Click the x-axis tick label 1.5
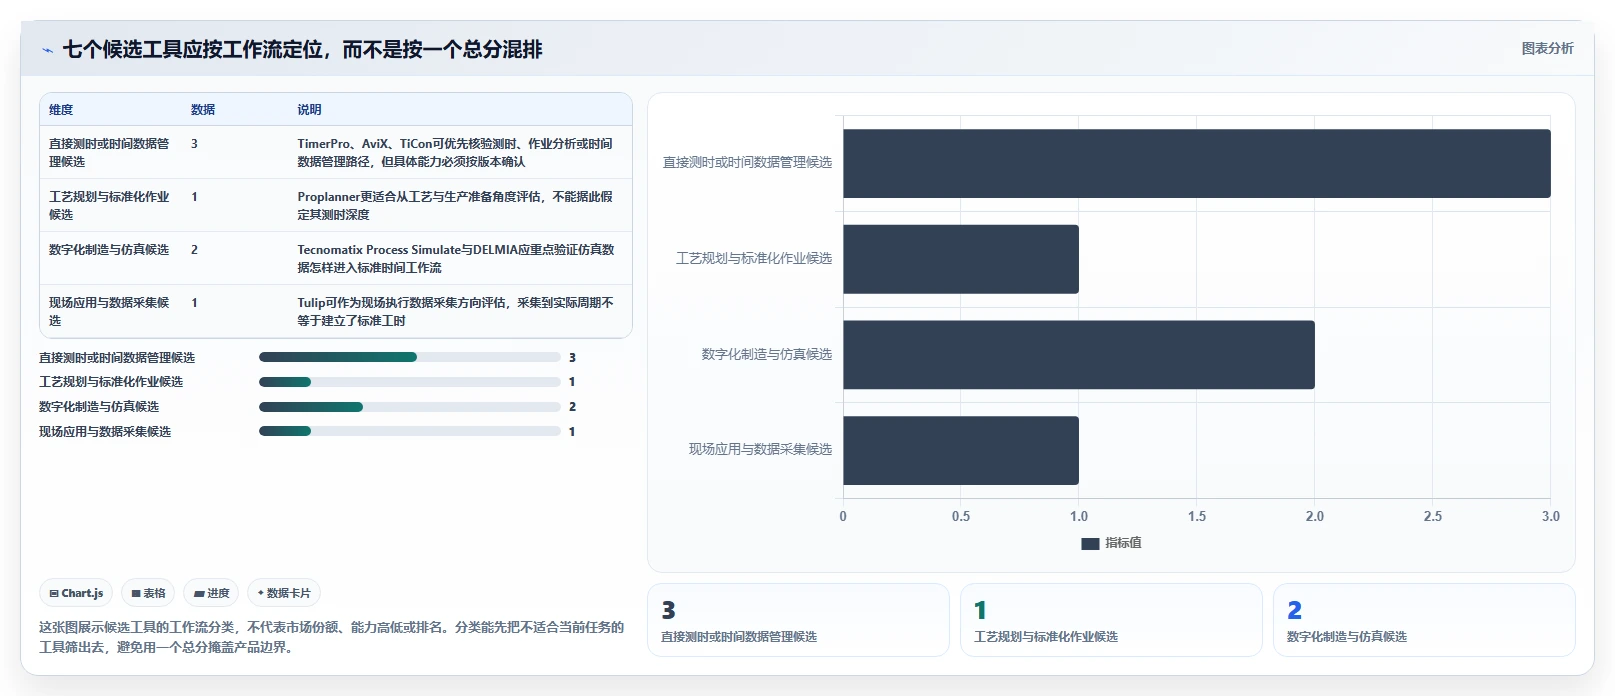This screenshot has width=1615, height=696. (1197, 516)
